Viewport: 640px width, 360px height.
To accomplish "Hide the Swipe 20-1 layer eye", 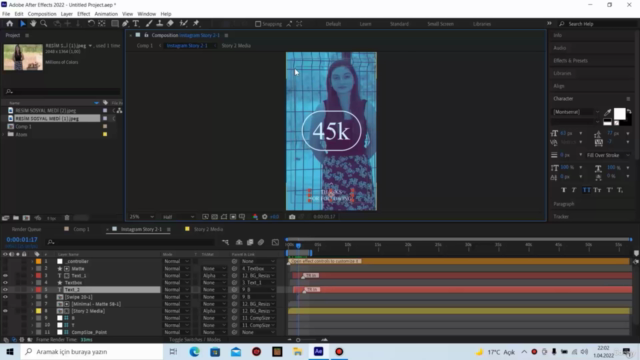I will click(5, 297).
